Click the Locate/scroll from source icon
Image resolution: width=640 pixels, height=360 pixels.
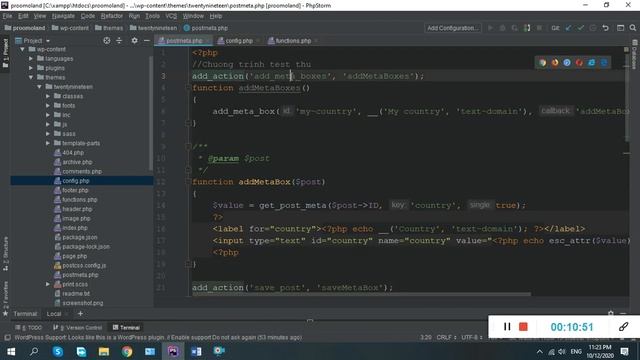point(107,40)
